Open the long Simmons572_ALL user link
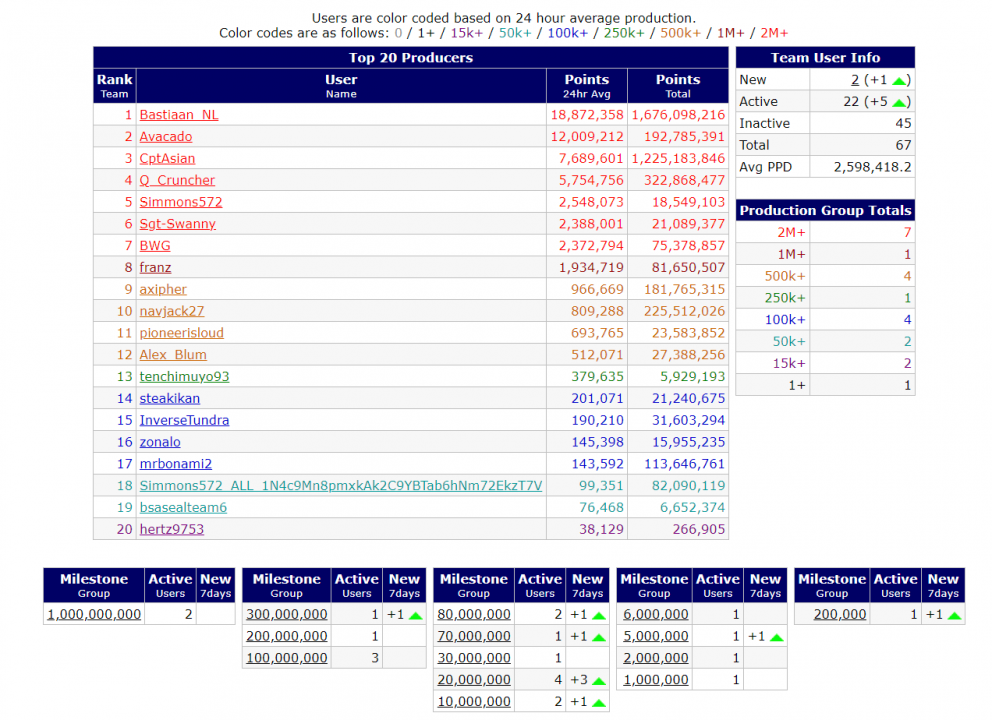This screenshot has width=992, height=720. (340, 486)
